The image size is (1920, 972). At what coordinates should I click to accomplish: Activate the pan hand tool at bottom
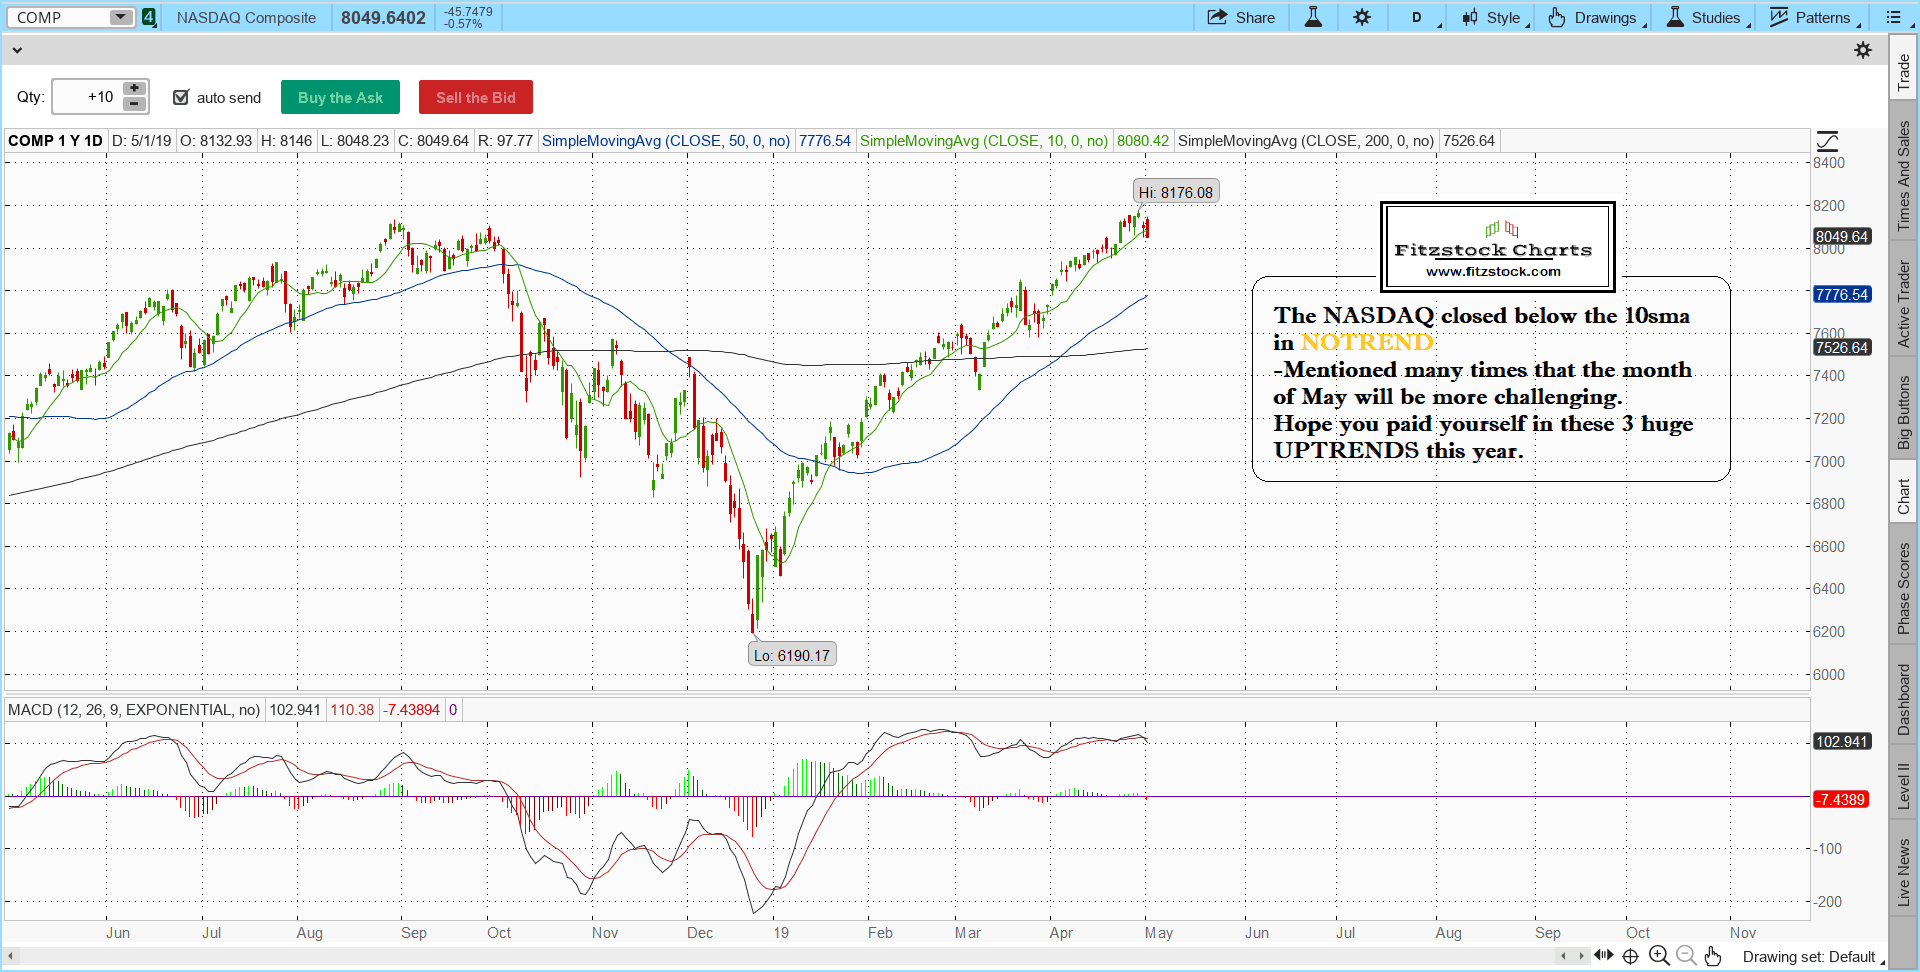tap(1713, 956)
